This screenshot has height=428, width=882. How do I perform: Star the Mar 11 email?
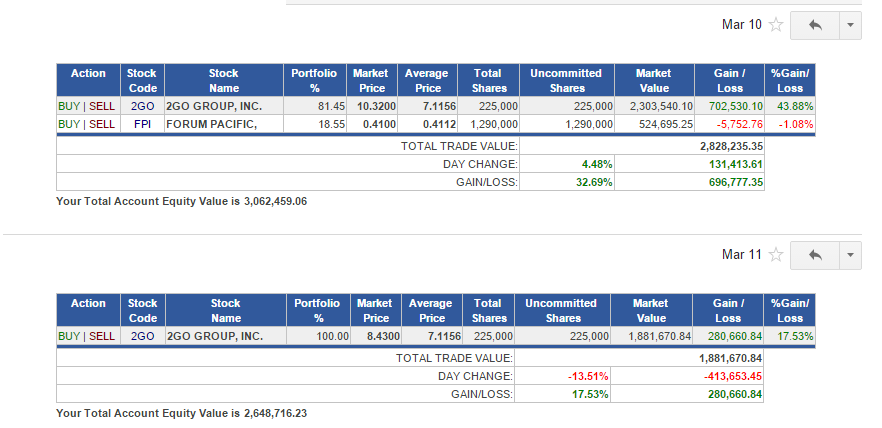click(x=776, y=255)
